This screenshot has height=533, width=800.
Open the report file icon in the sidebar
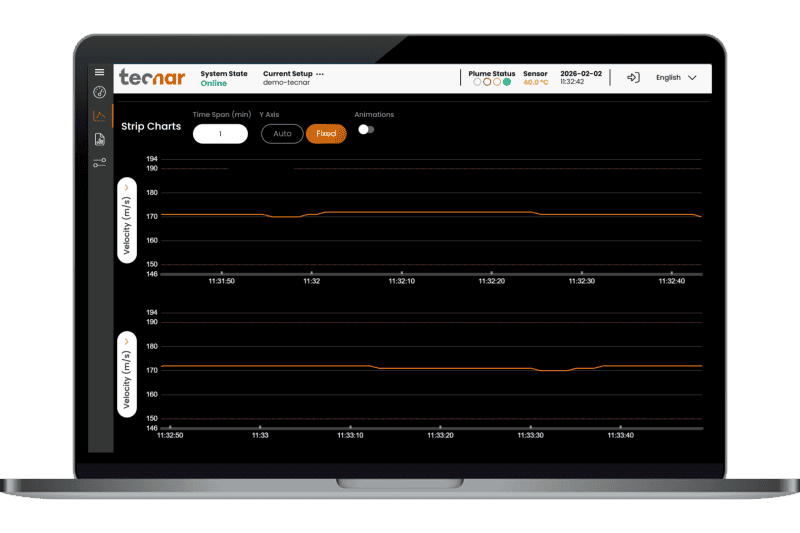(99, 139)
